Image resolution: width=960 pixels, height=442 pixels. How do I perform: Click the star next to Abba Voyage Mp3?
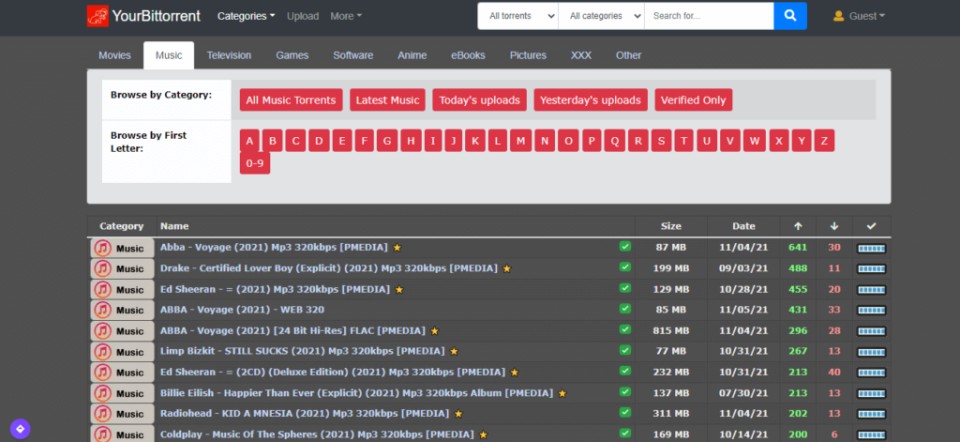[397, 248]
